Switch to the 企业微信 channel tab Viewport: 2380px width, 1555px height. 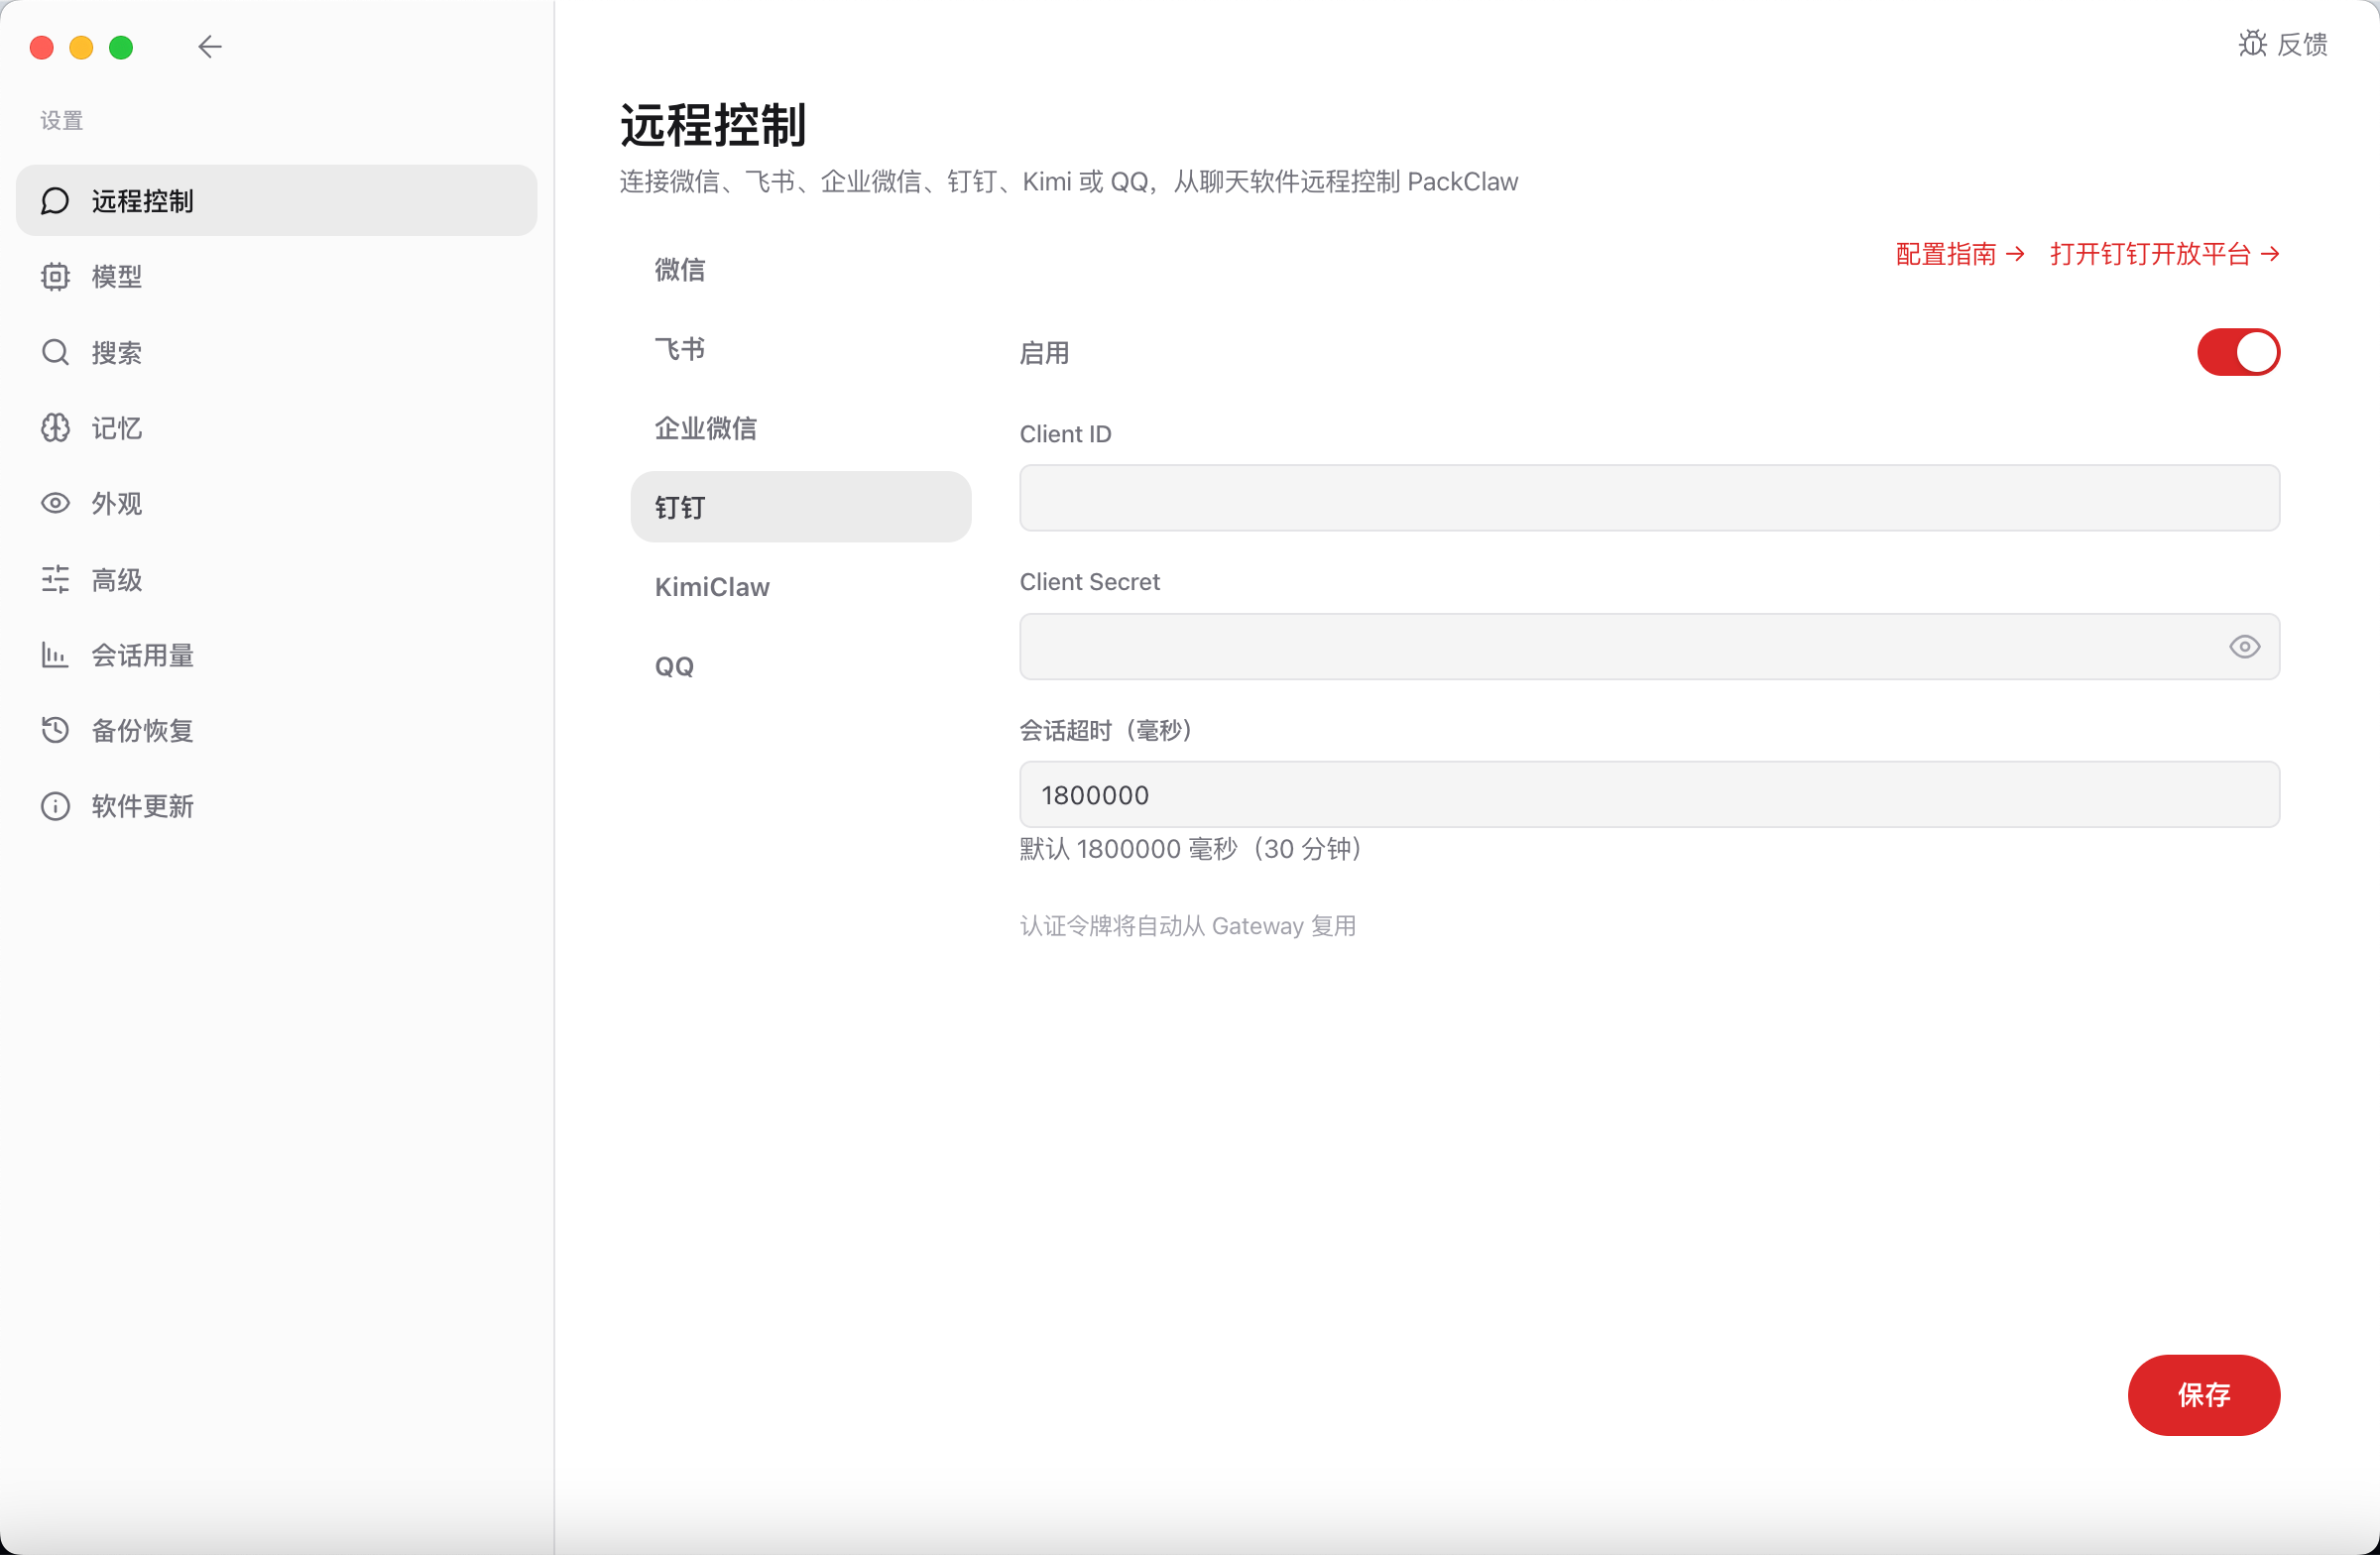pos(800,428)
